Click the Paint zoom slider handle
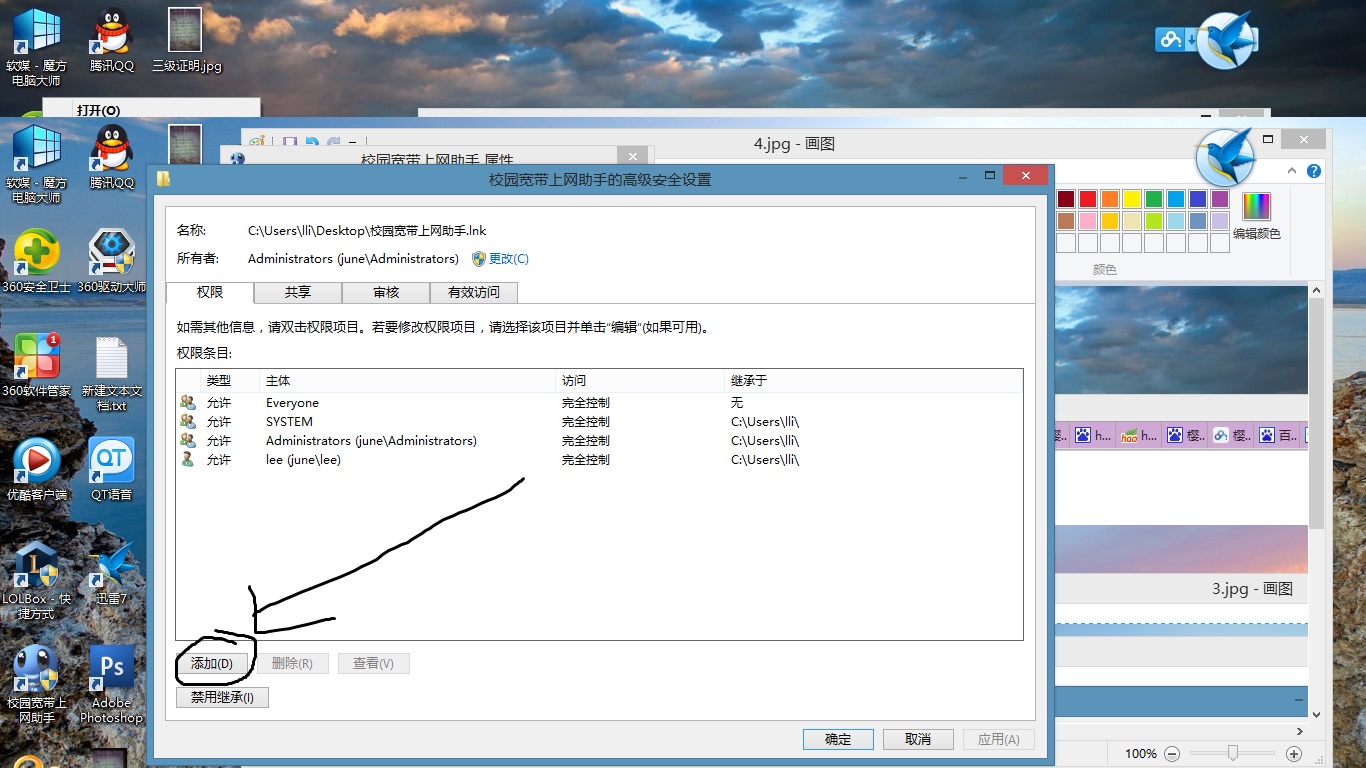 click(x=1233, y=753)
